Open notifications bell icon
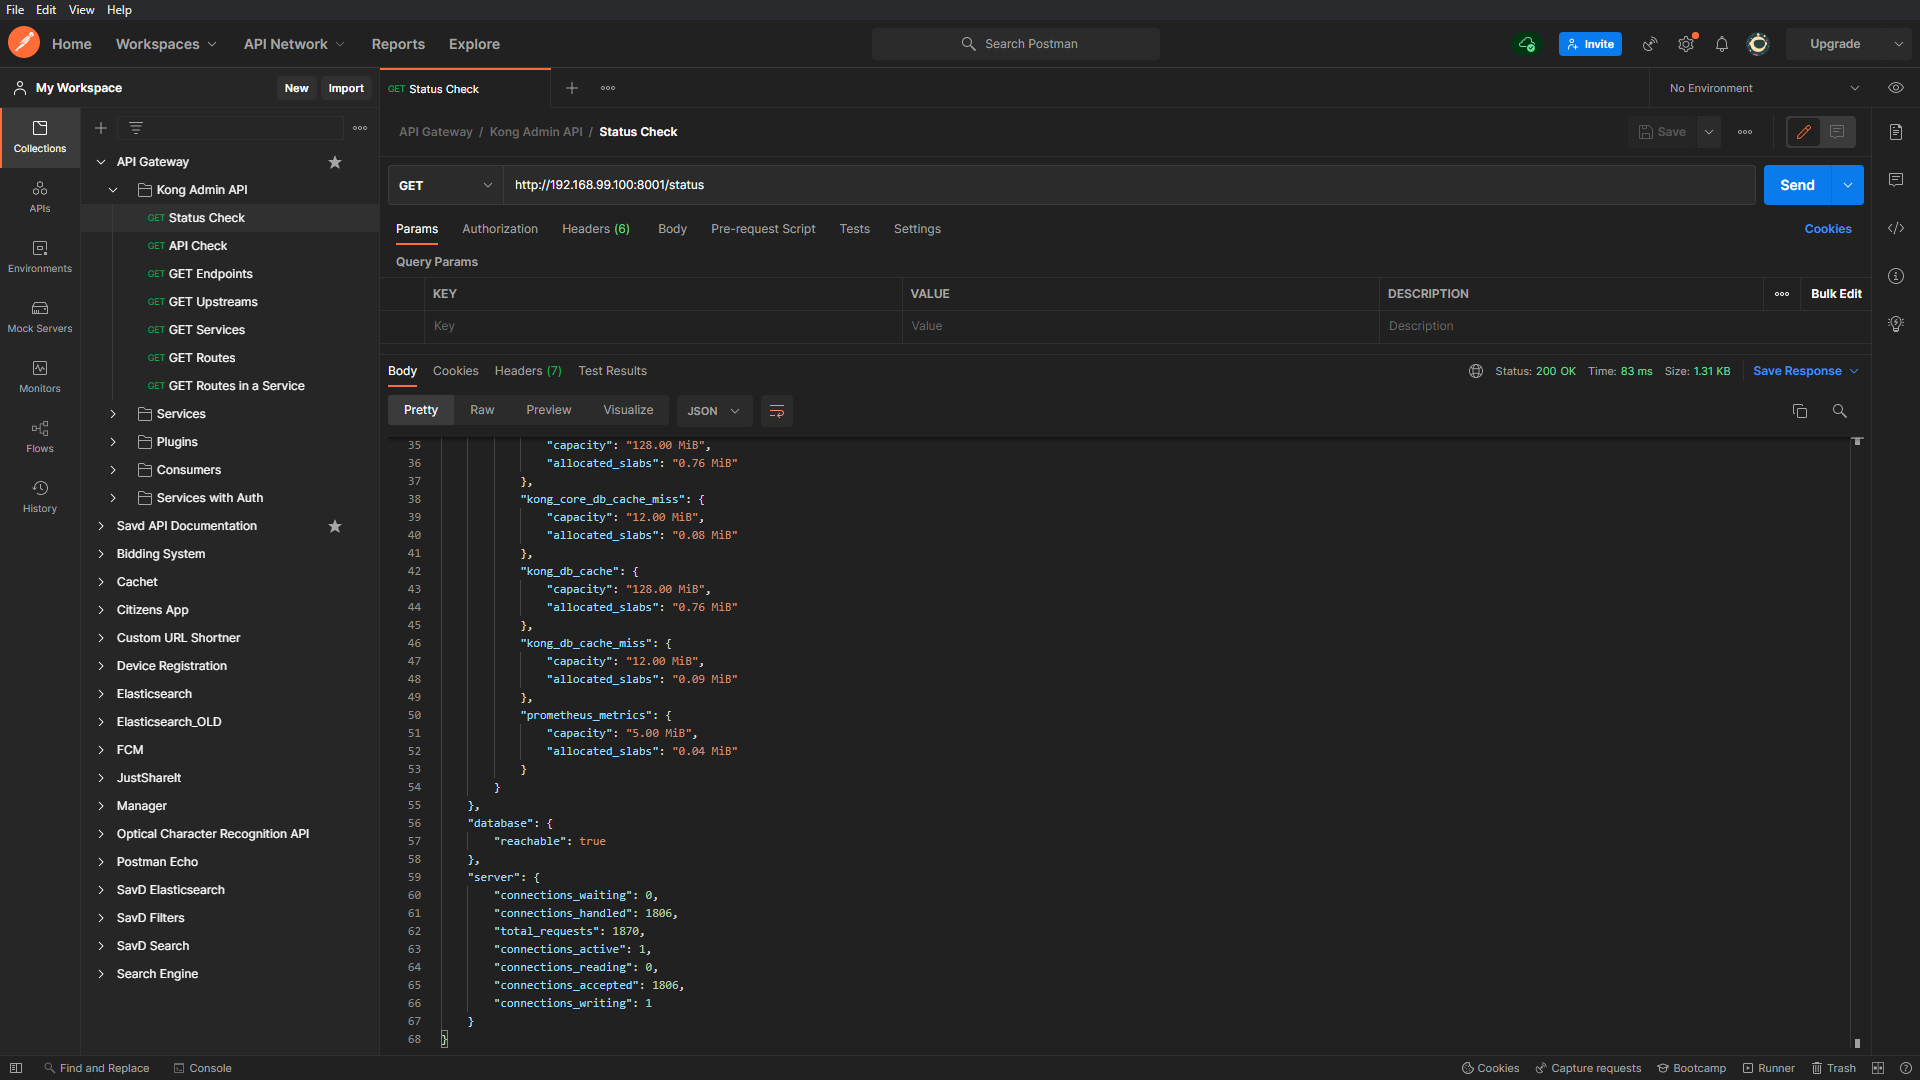This screenshot has width=1920, height=1080. click(x=1721, y=44)
